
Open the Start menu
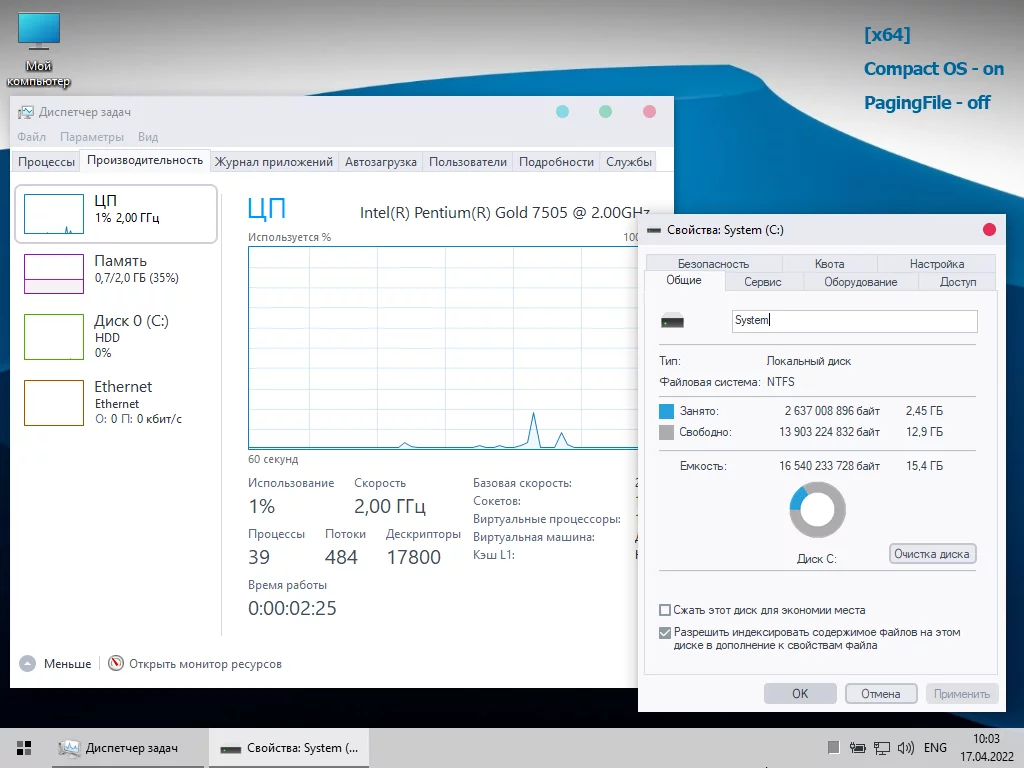point(24,748)
